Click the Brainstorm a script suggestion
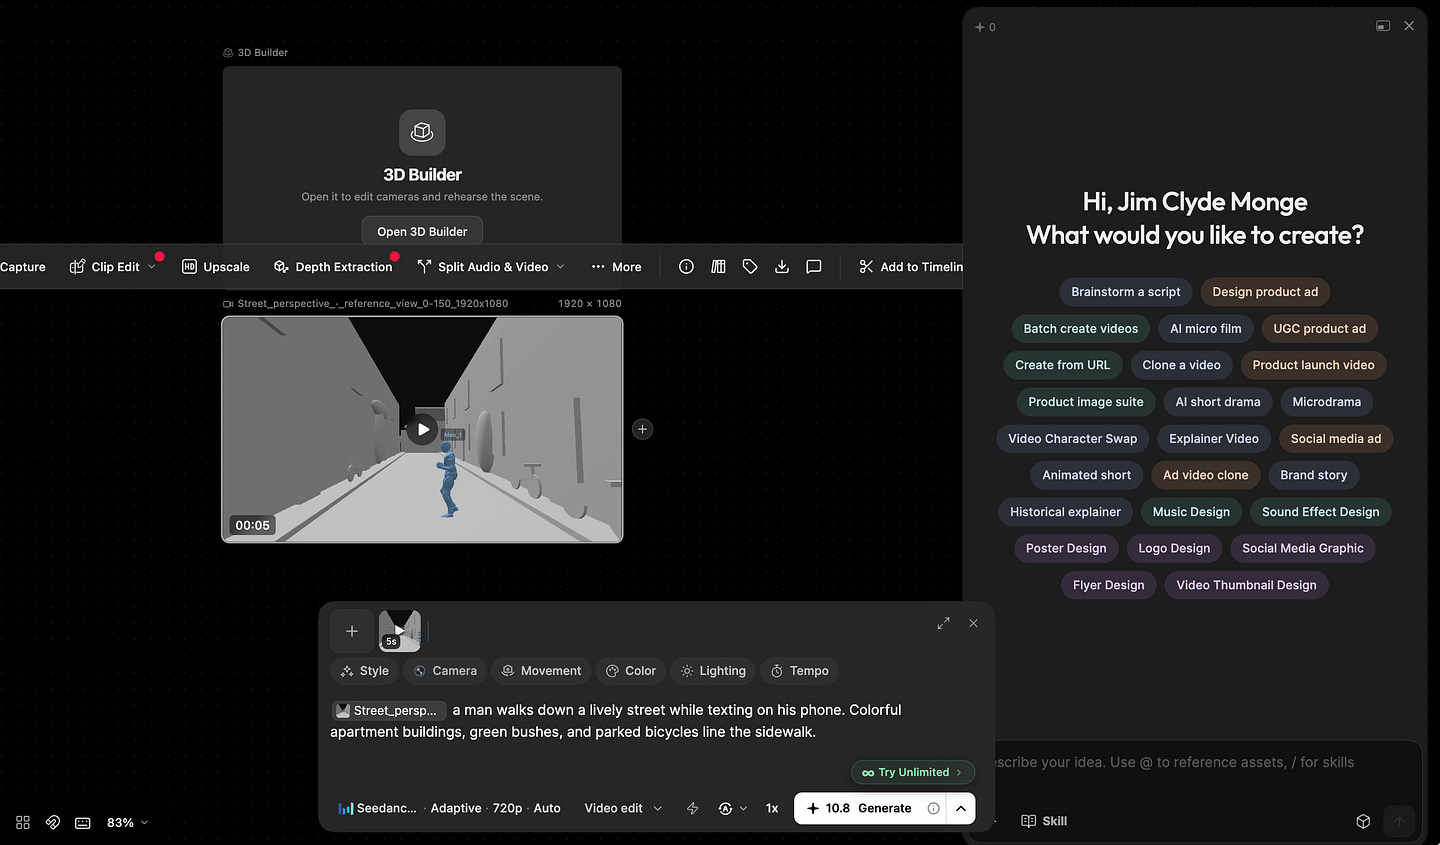 [x=1126, y=292]
